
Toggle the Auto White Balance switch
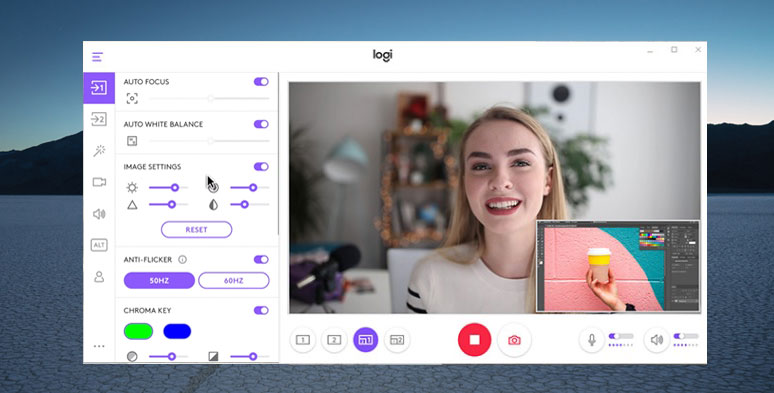(x=261, y=124)
